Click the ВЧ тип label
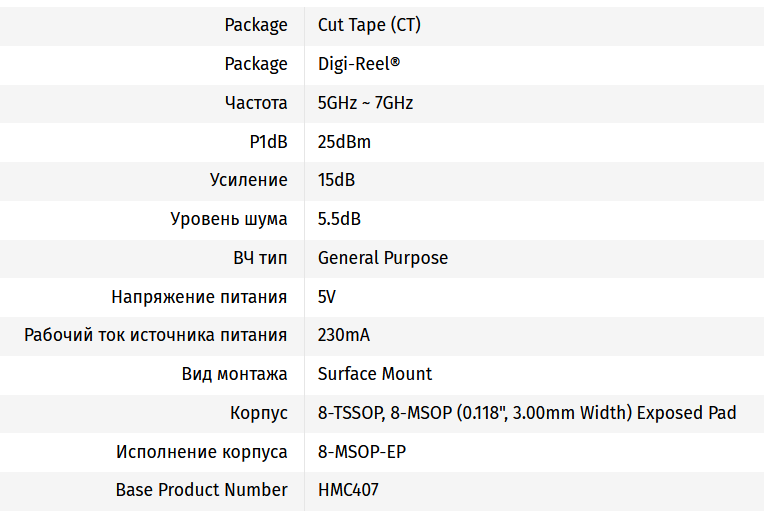The image size is (764, 513). (260, 258)
